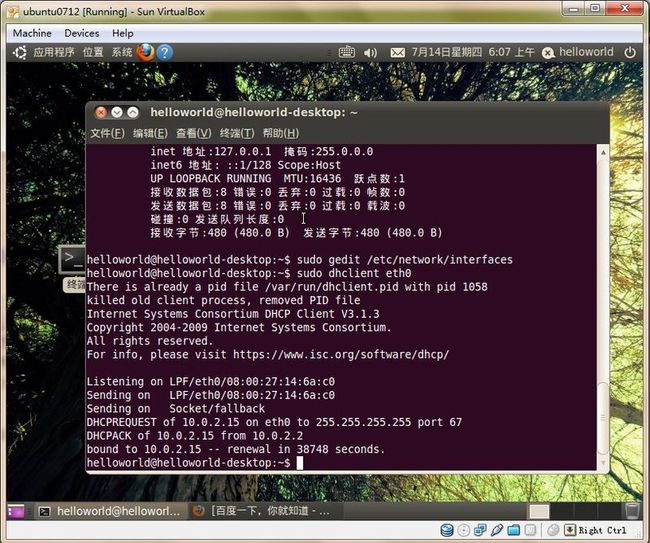This screenshot has width=650, height=543.
Task: Launch Firefox from the top panel
Action: coord(145,53)
